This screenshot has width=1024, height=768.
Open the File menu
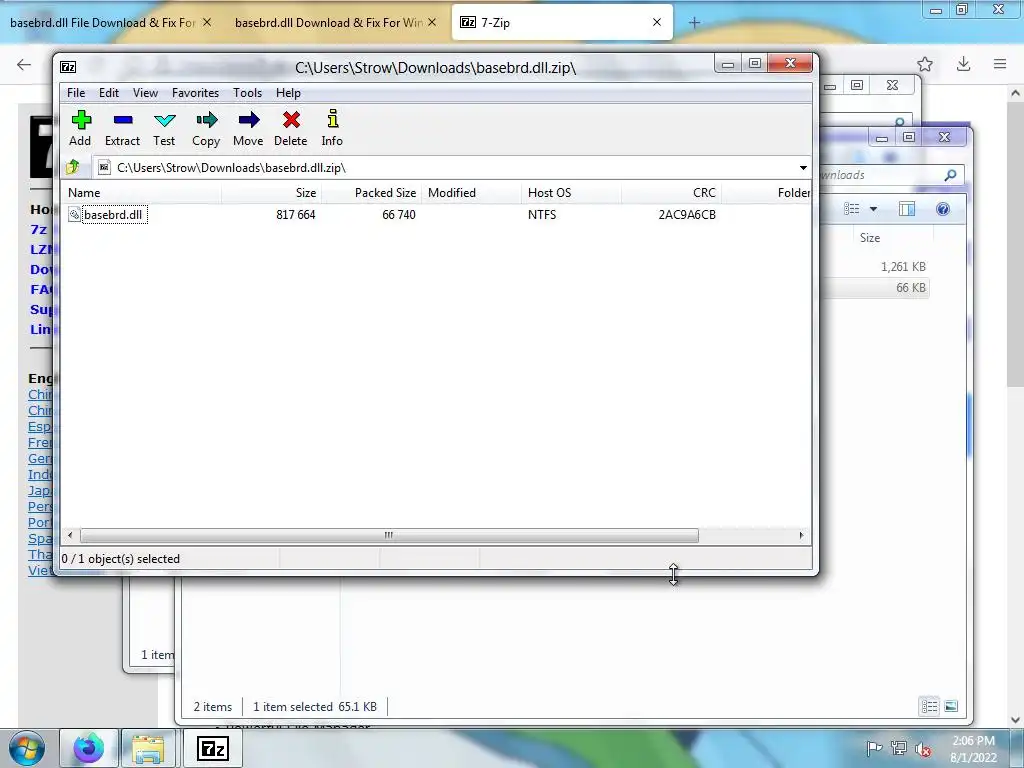(x=76, y=93)
